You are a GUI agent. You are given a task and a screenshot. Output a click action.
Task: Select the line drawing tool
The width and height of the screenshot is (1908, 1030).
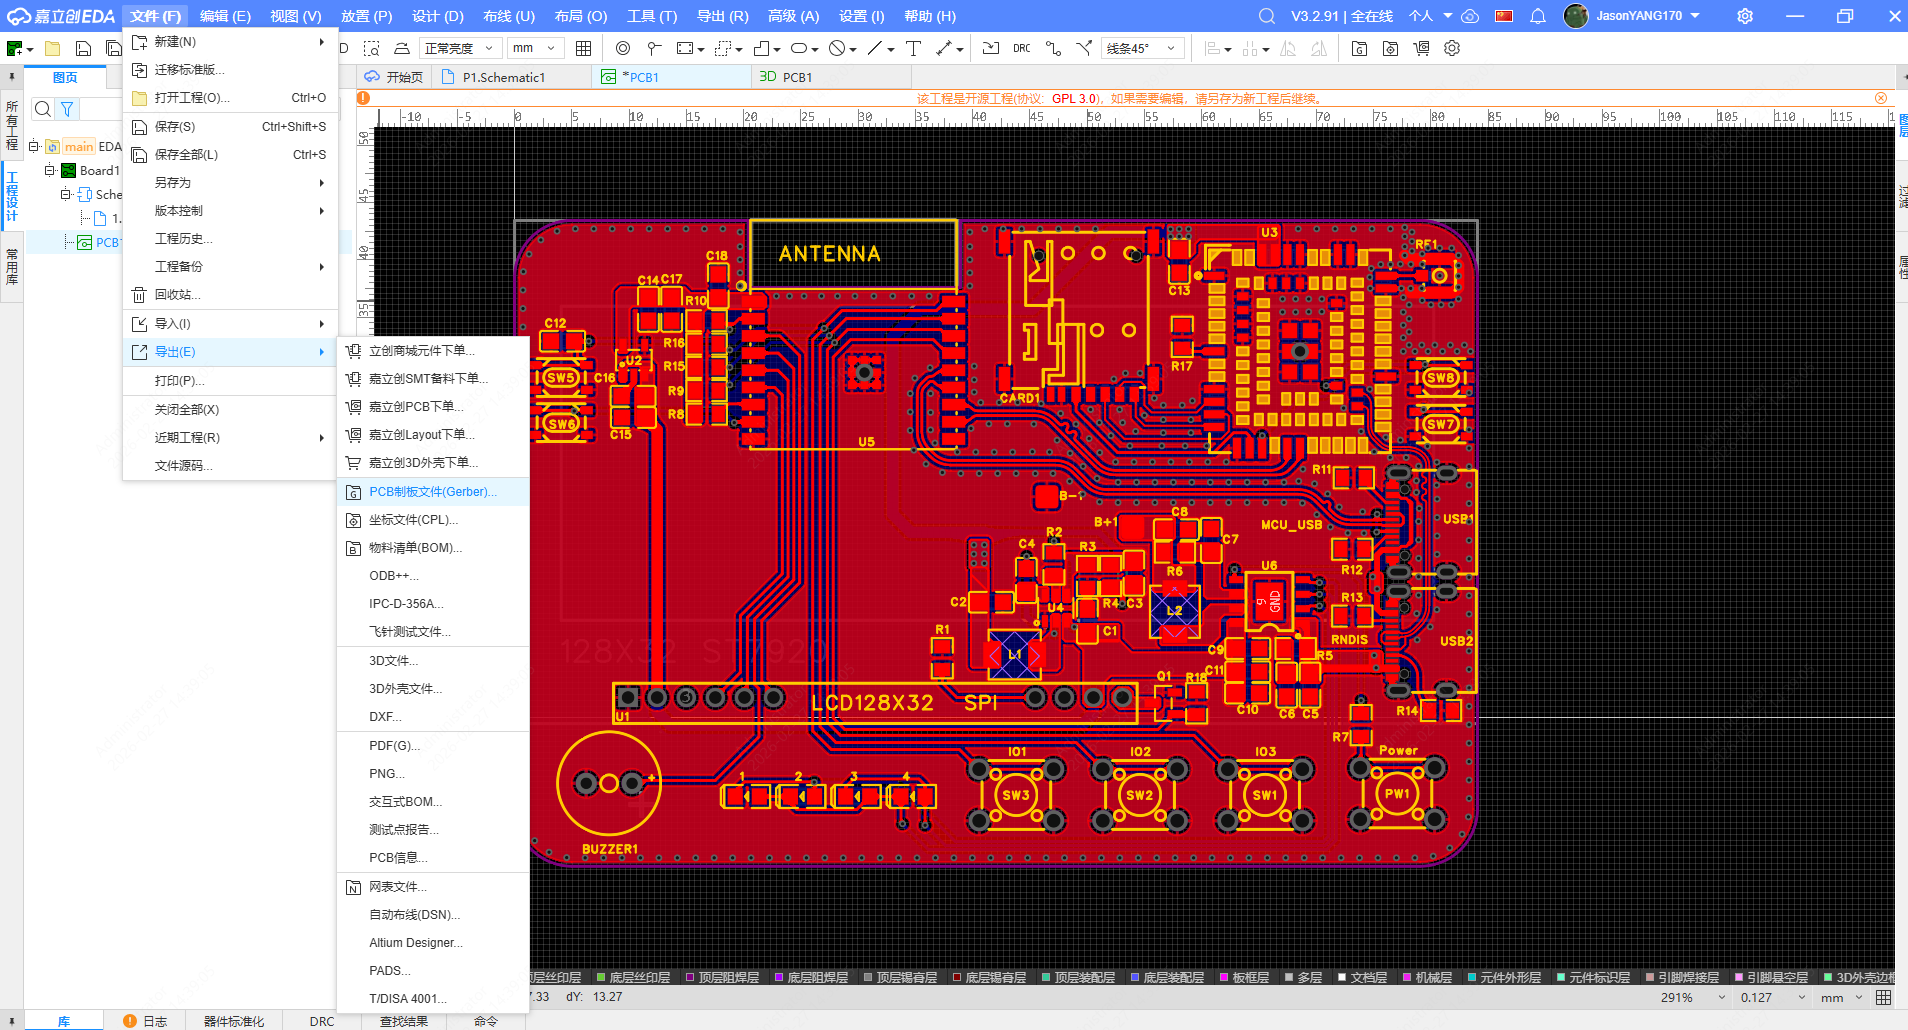[875, 48]
